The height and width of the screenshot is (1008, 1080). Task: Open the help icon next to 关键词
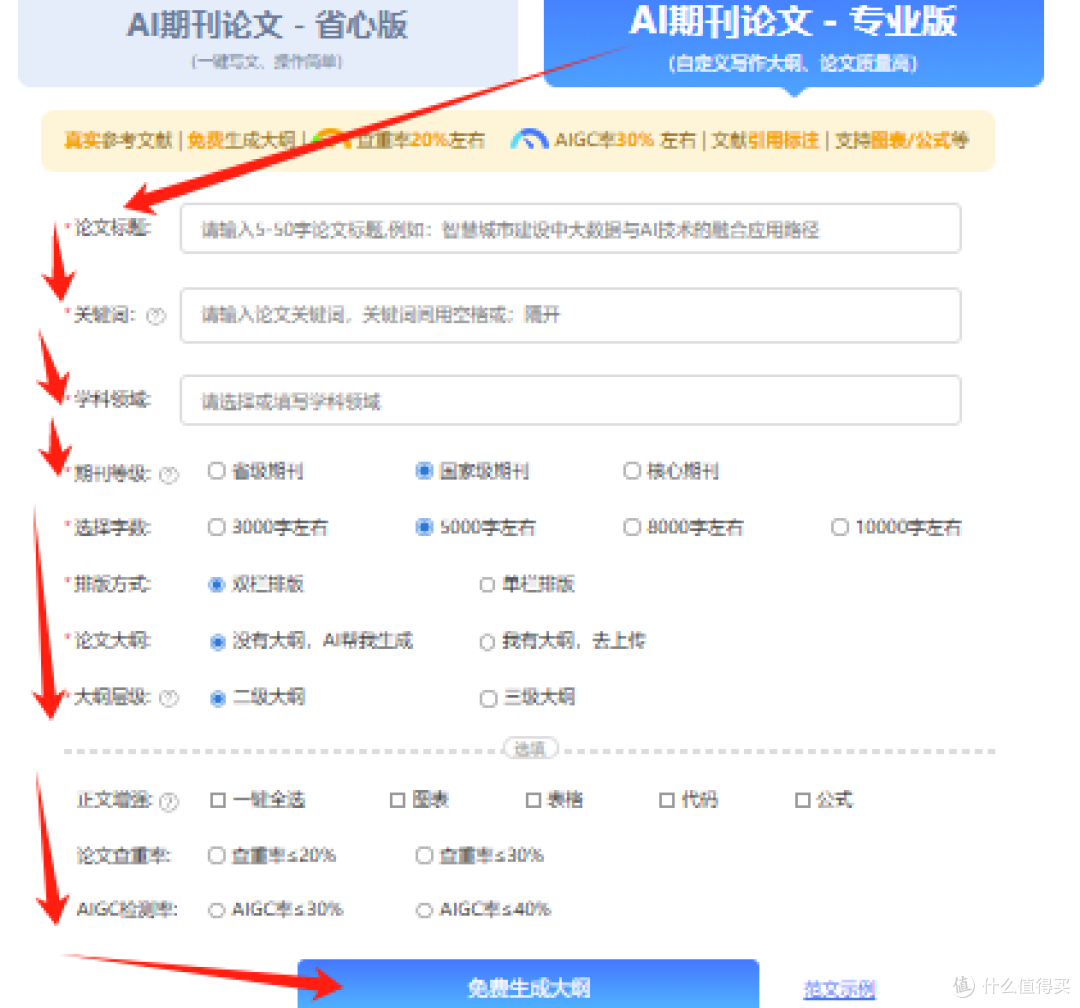[x=156, y=316]
